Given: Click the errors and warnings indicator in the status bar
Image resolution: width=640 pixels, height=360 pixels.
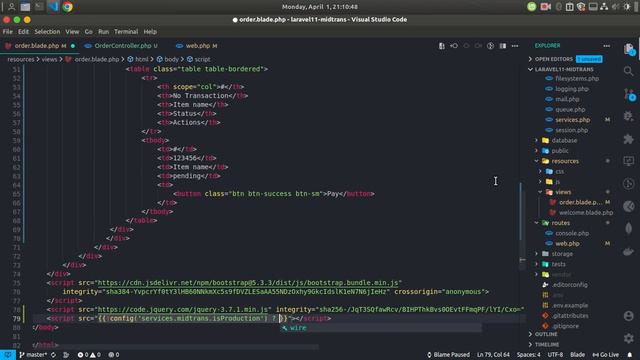Looking at the screenshot, I should [x=89, y=355].
